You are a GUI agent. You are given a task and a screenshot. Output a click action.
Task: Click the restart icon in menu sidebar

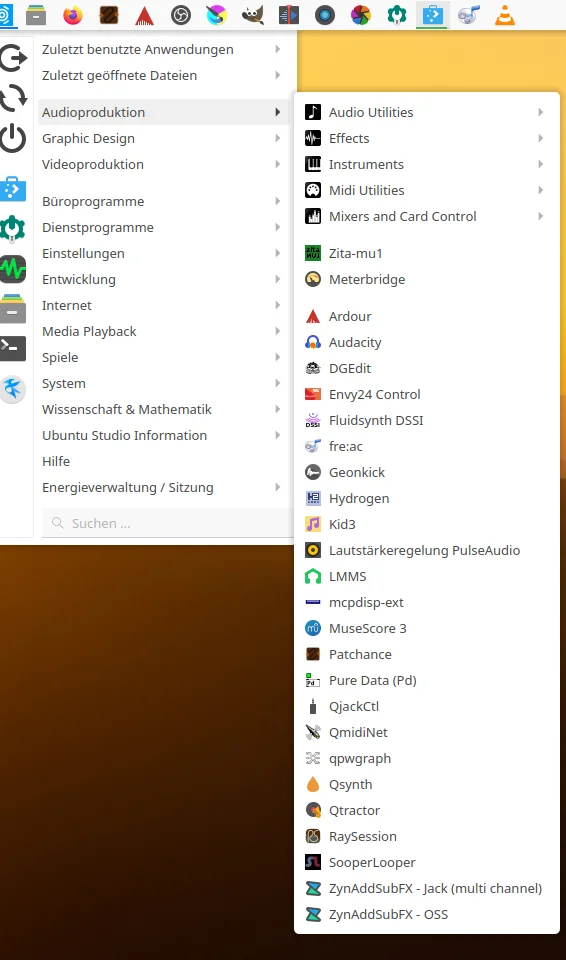(13, 98)
